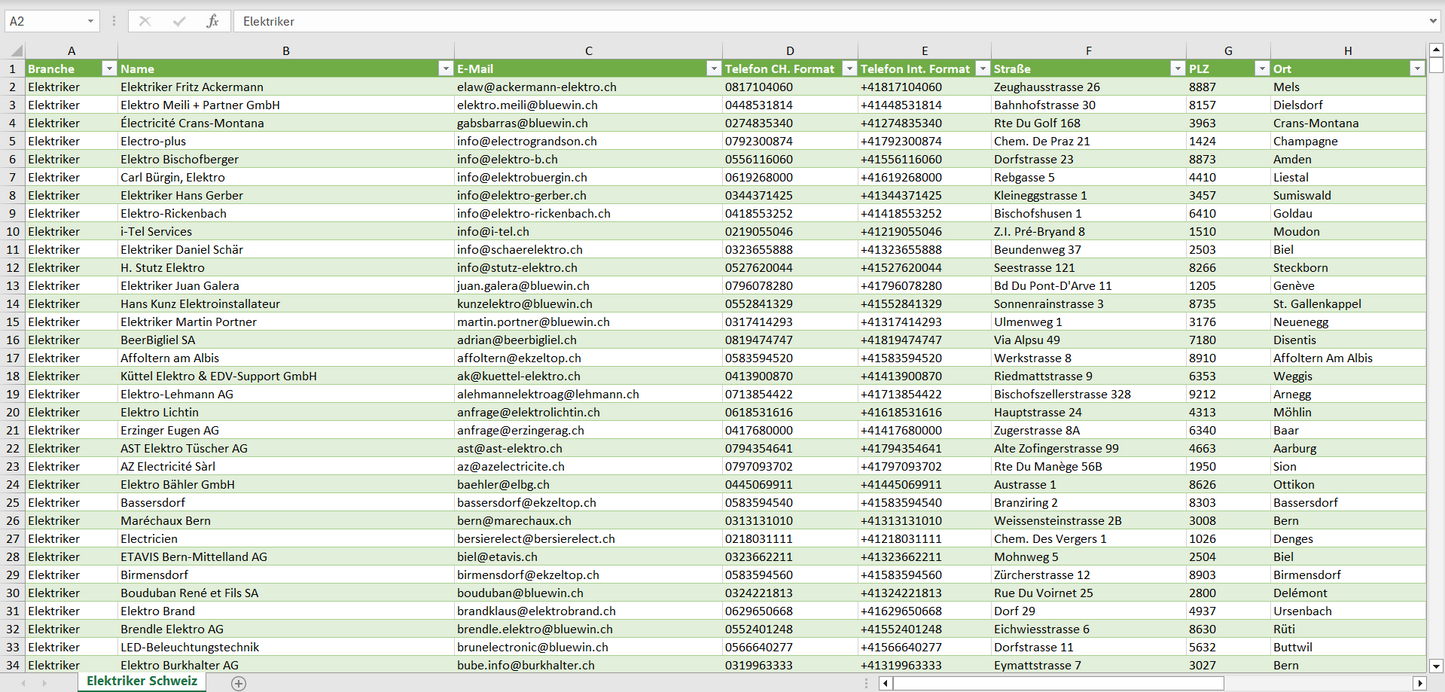Add a new sheet with plus button
Image resolution: width=1445 pixels, height=692 pixels.
238,683
